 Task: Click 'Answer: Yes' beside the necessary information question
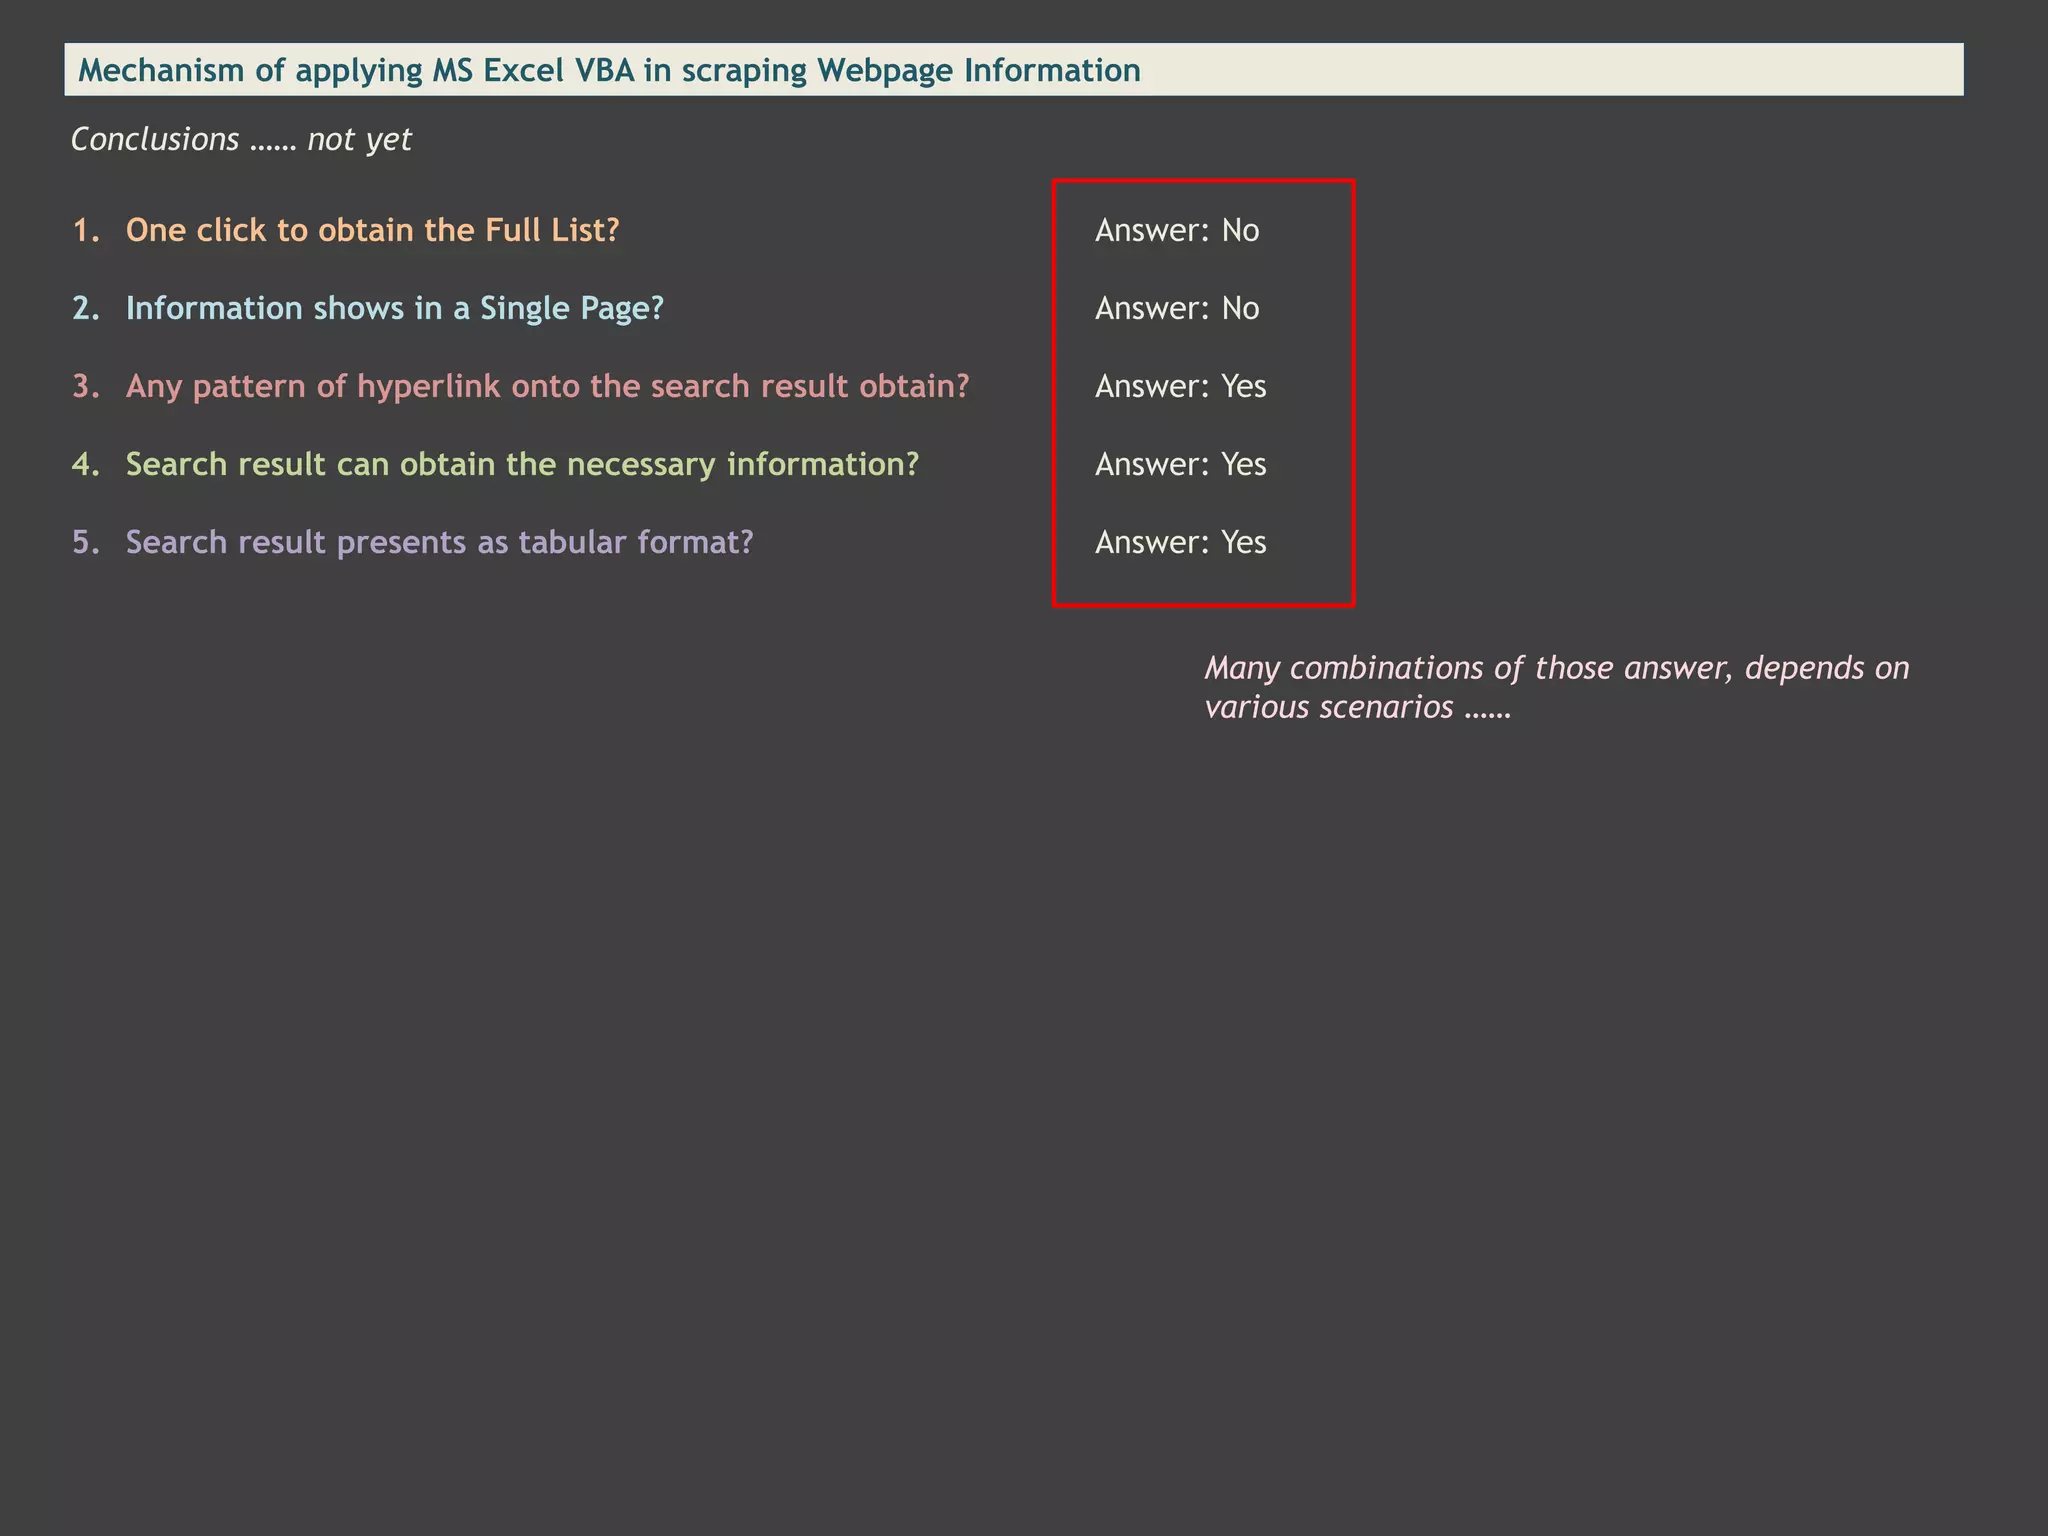point(1181,464)
